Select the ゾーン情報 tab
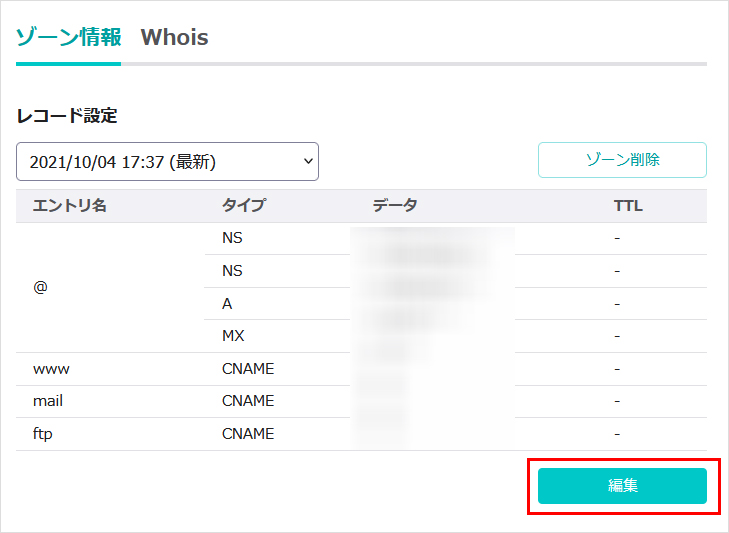Screen dimensions: 729x533 (68, 37)
